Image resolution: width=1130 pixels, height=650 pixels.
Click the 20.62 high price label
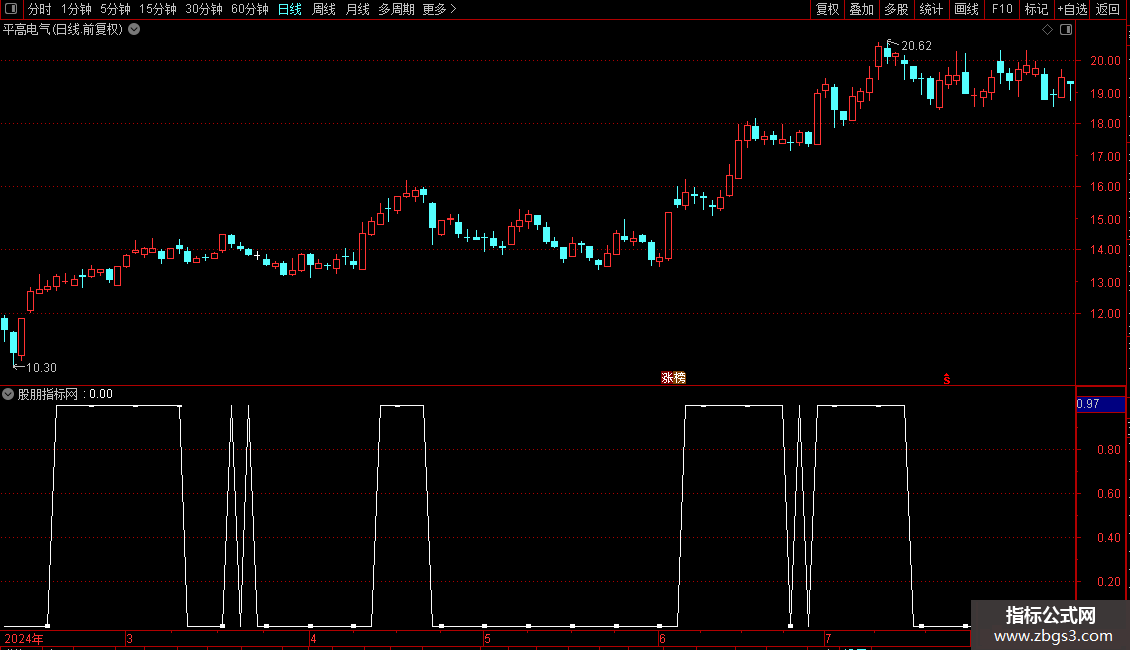pyautogui.click(x=916, y=46)
